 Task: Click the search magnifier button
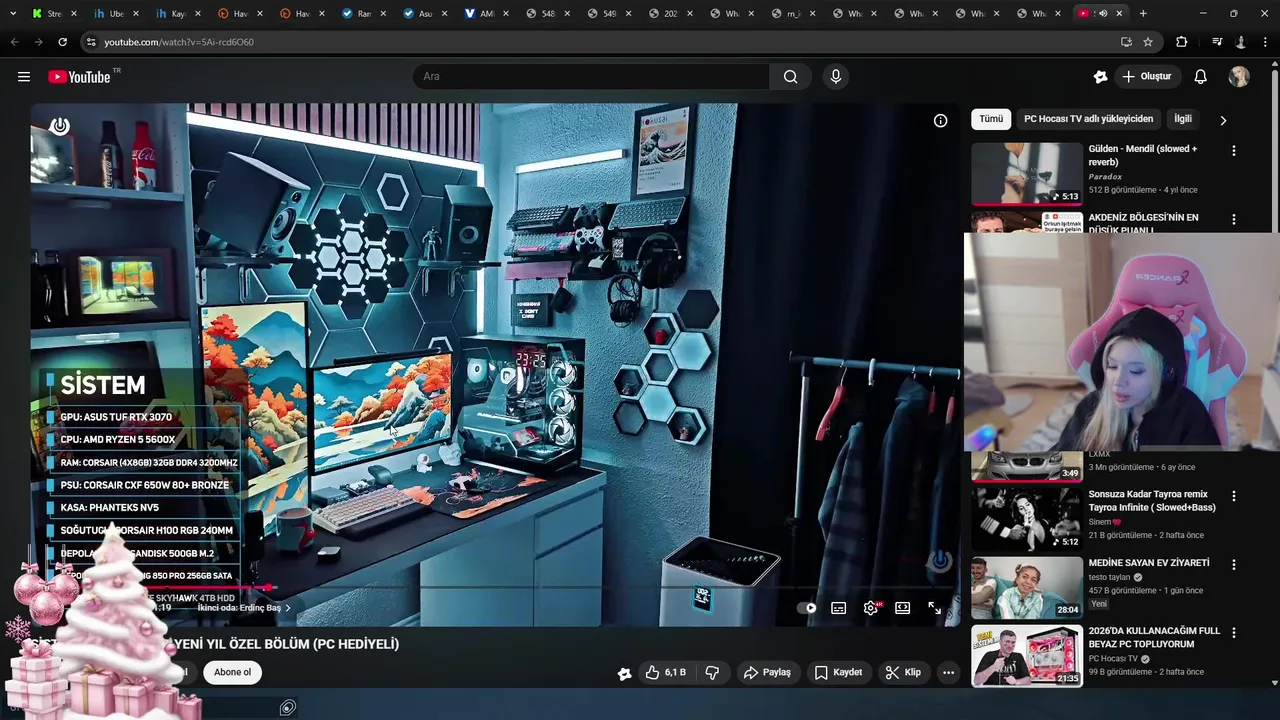[790, 77]
